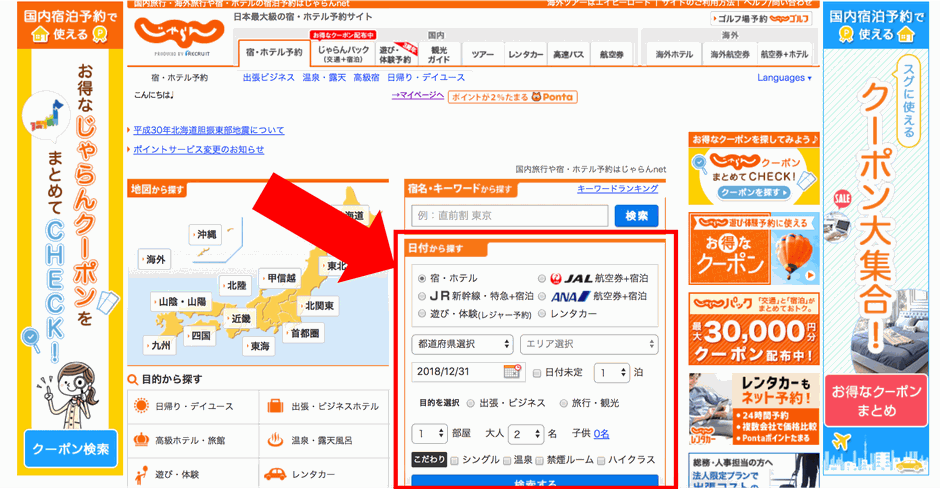Open the number of nights dropdown
The width and height of the screenshot is (940, 489).
611,373
